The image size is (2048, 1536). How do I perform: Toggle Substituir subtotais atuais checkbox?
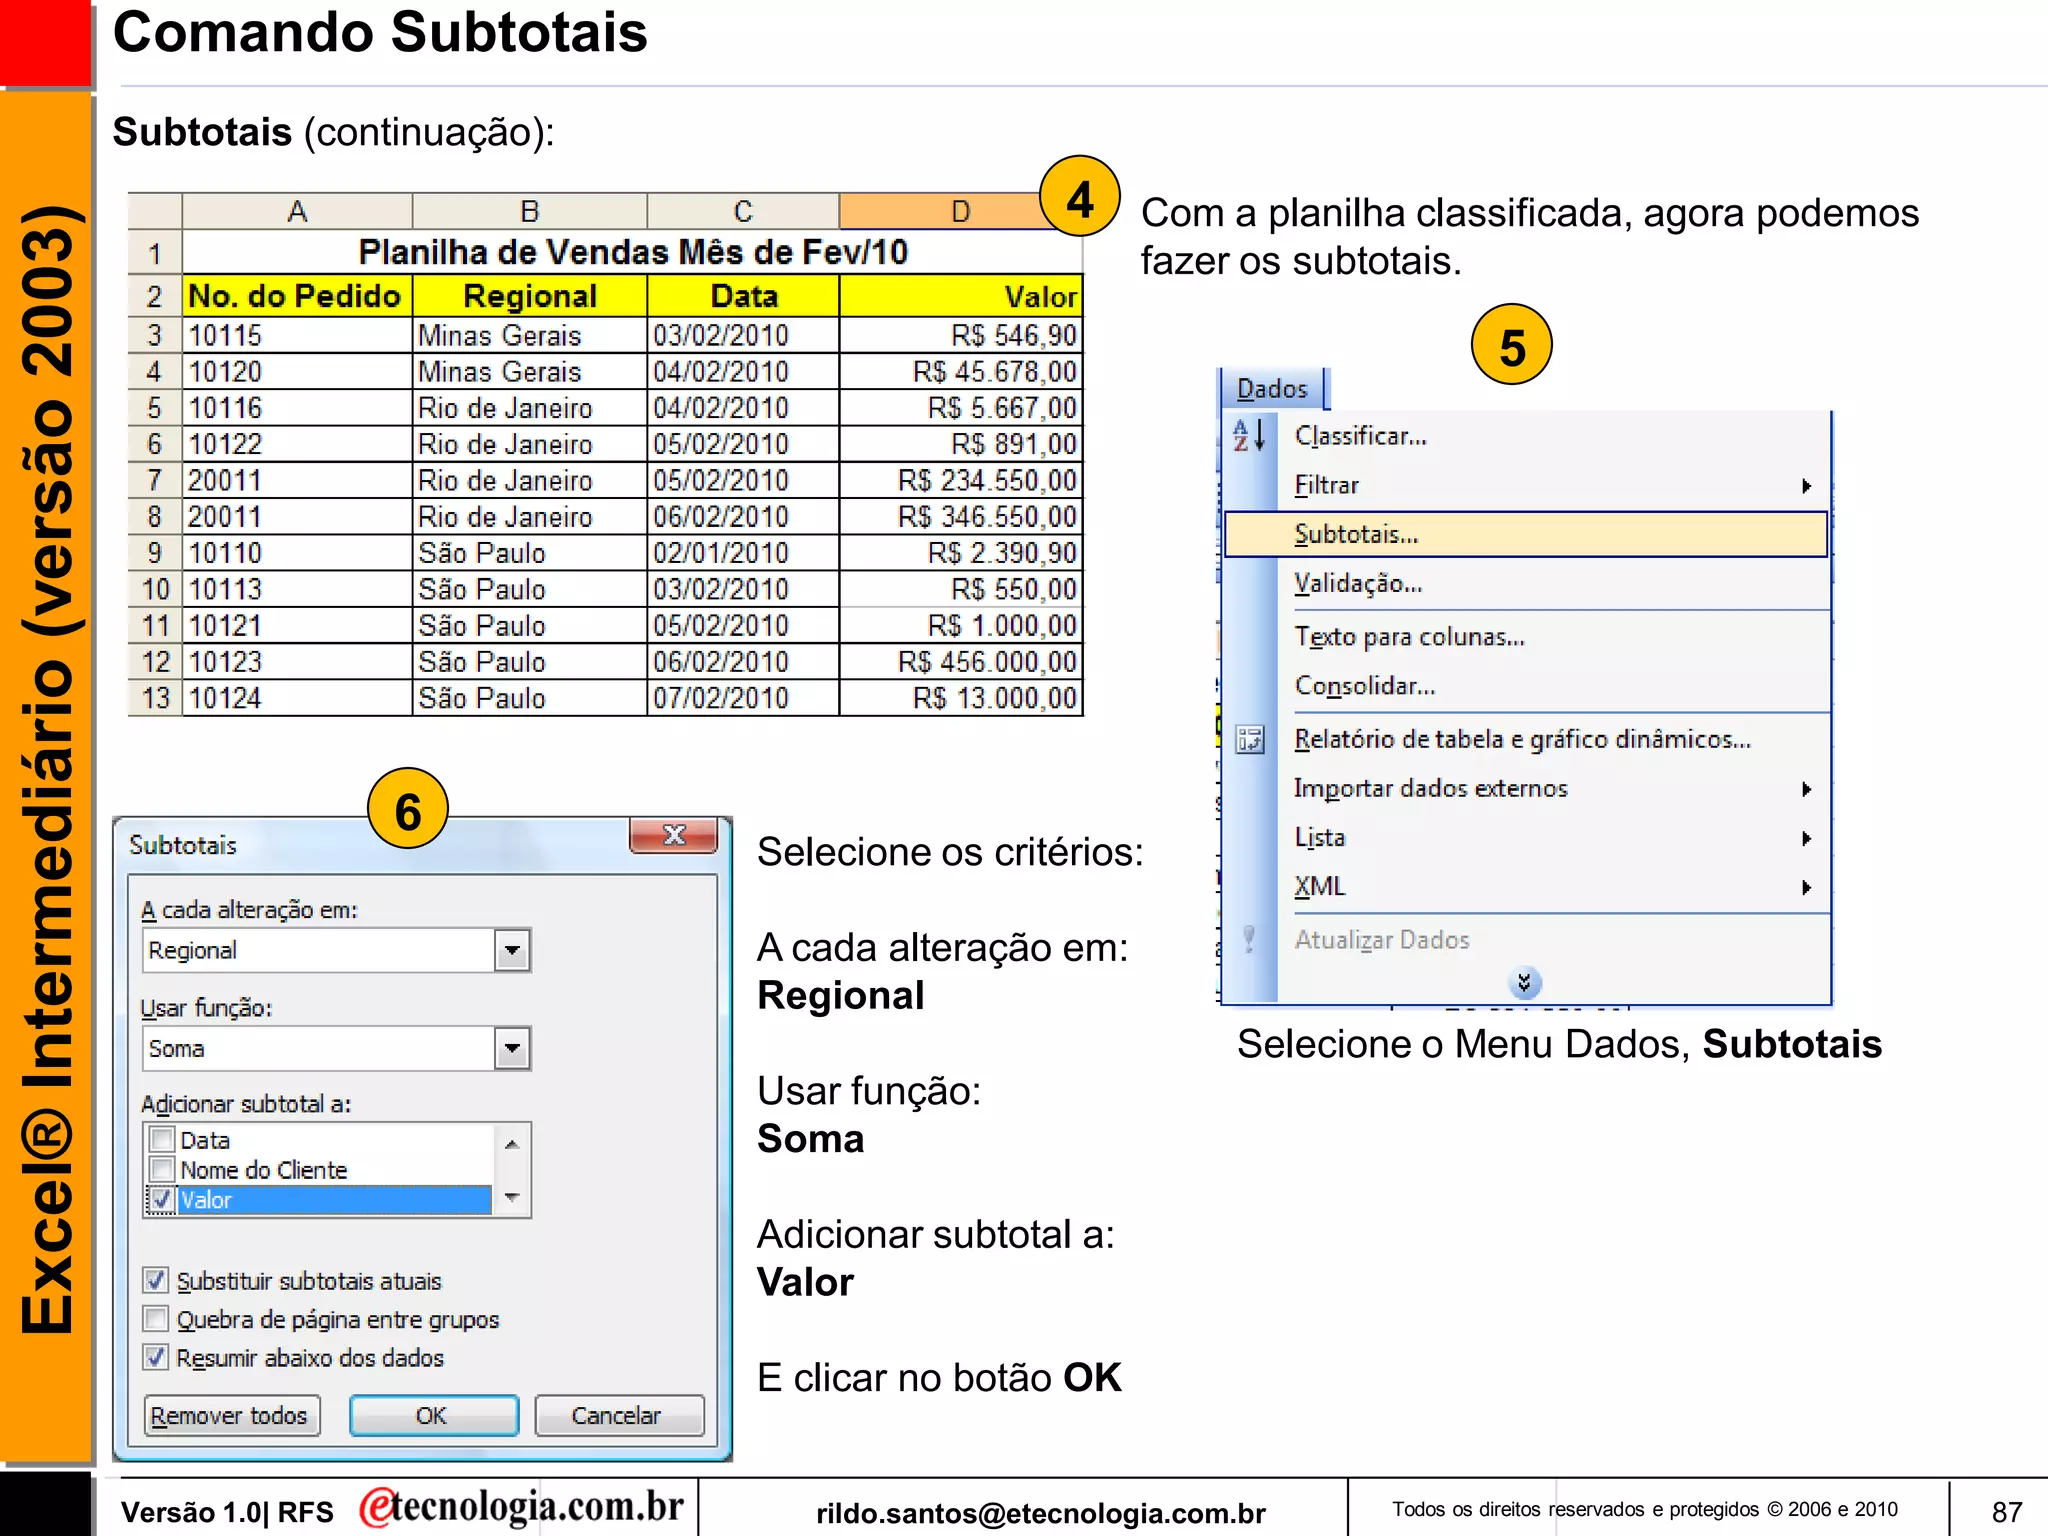(155, 1281)
